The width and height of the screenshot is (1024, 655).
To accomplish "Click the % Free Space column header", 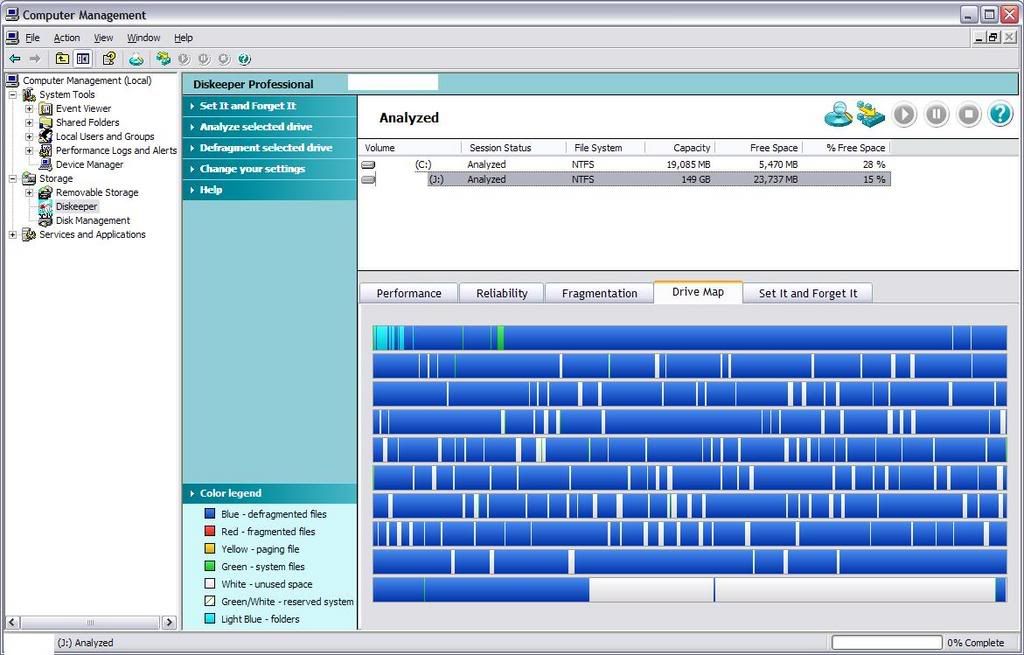I will click(x=846, y=148).
